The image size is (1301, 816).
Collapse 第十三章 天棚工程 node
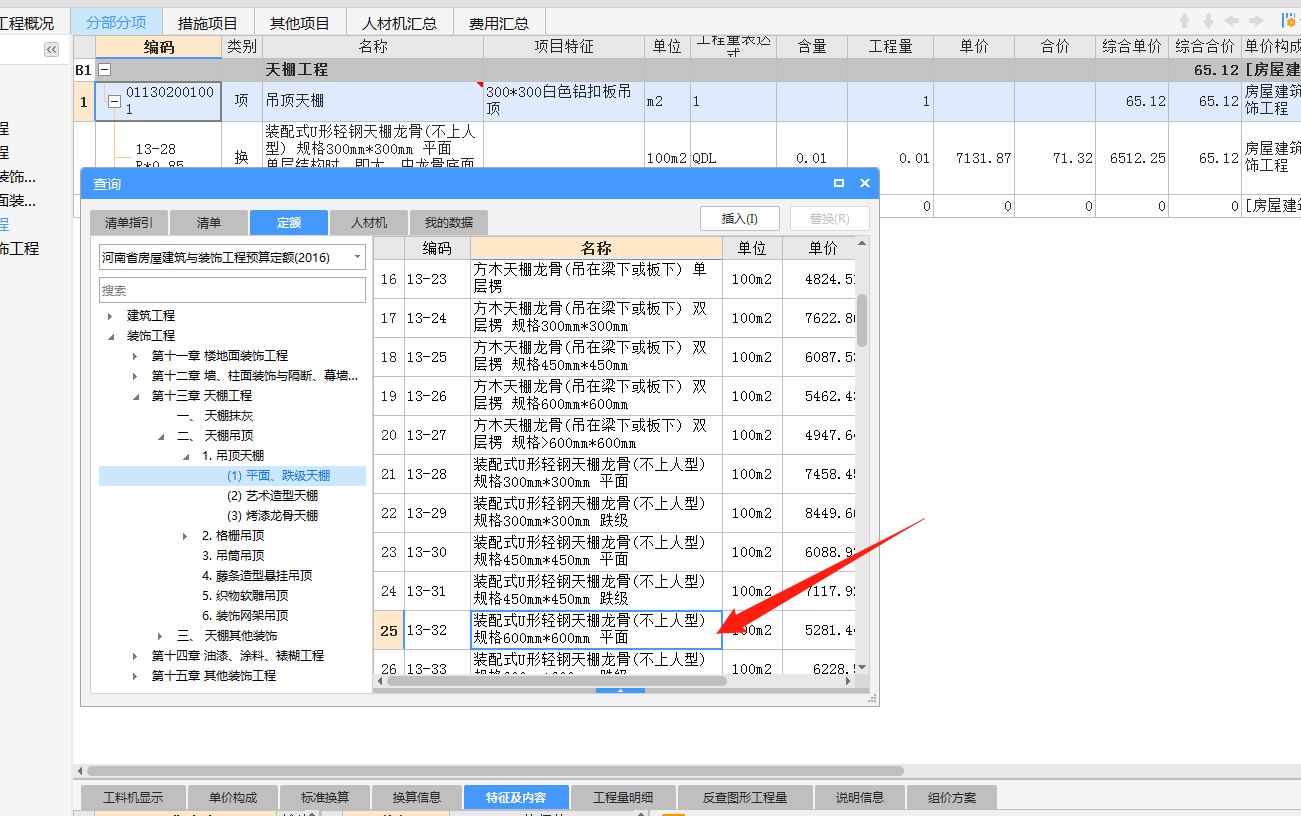135,396
